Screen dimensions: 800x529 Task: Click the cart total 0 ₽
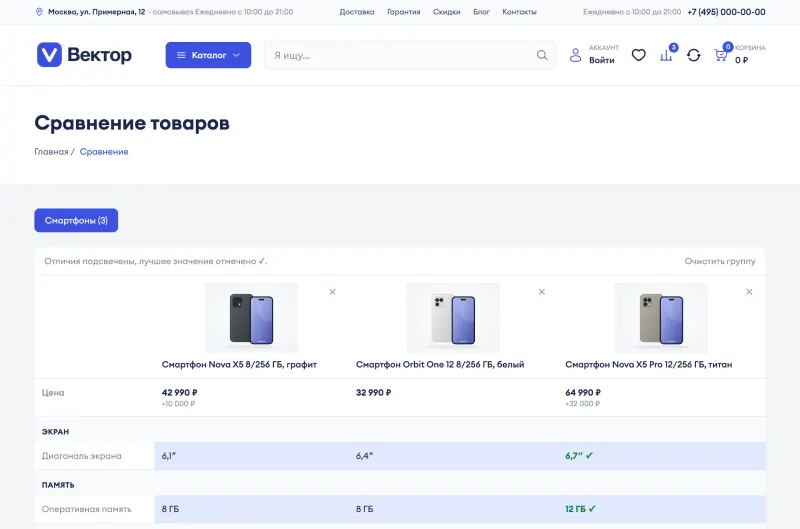coord(741,60)
